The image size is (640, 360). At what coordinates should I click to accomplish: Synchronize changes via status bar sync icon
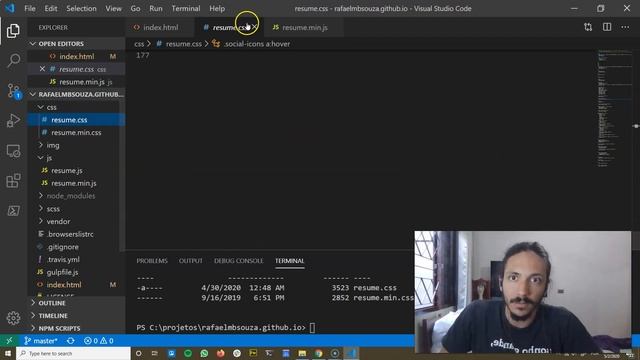71,340
